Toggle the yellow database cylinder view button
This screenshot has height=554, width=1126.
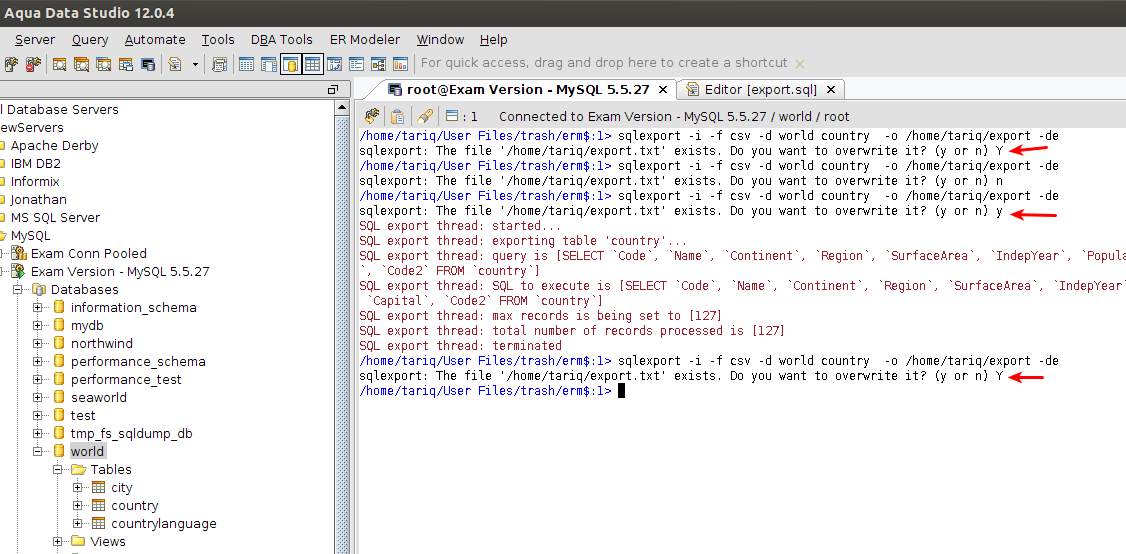[291, 64]
